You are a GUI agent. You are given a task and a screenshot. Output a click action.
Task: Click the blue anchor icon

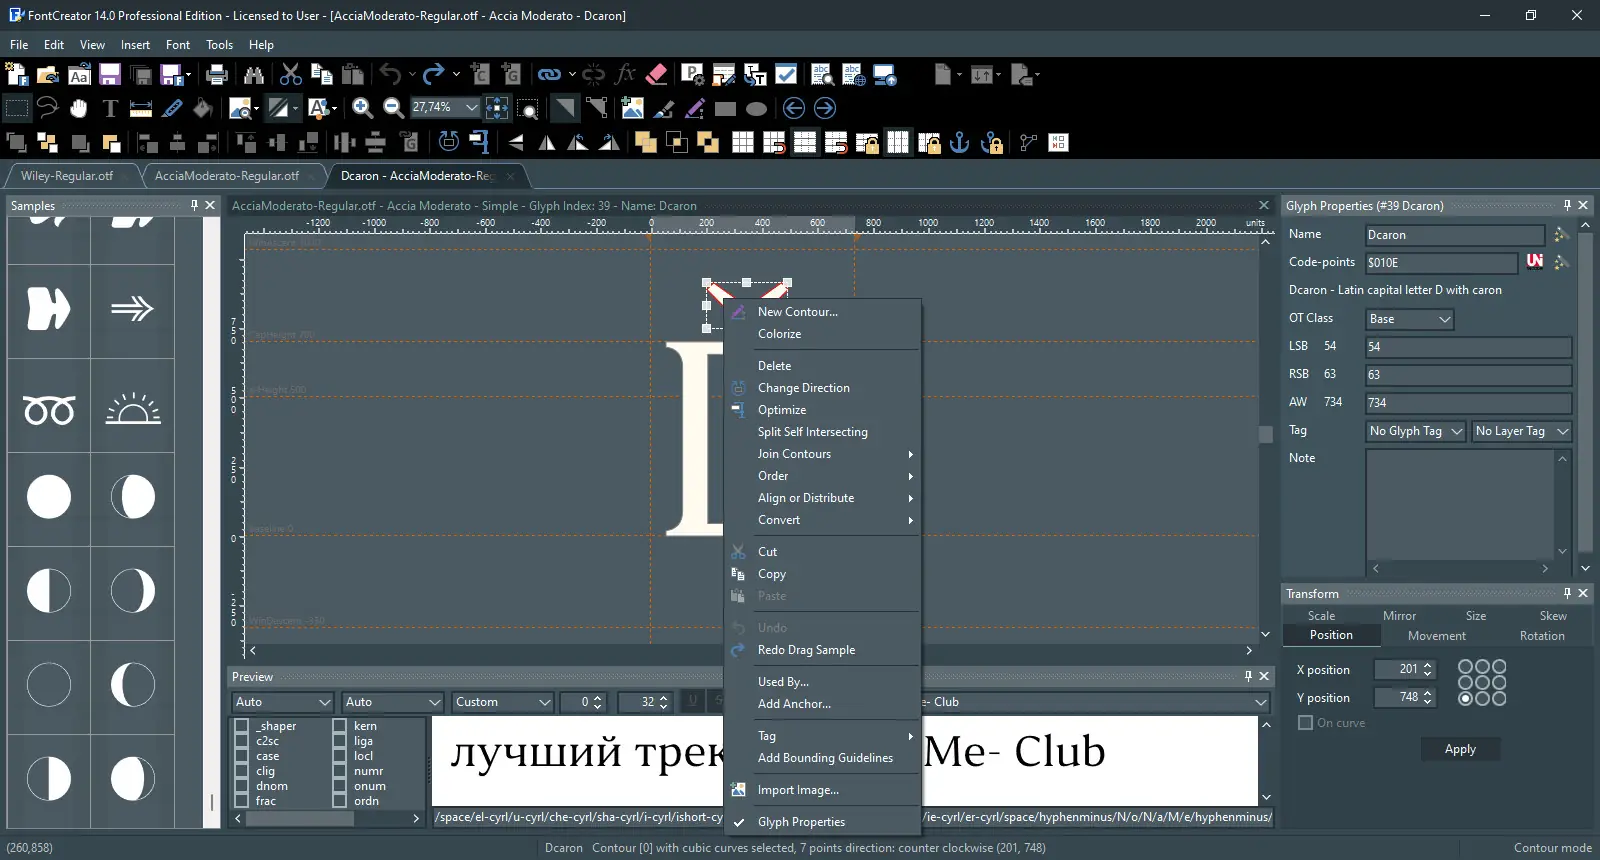point(960,142)
